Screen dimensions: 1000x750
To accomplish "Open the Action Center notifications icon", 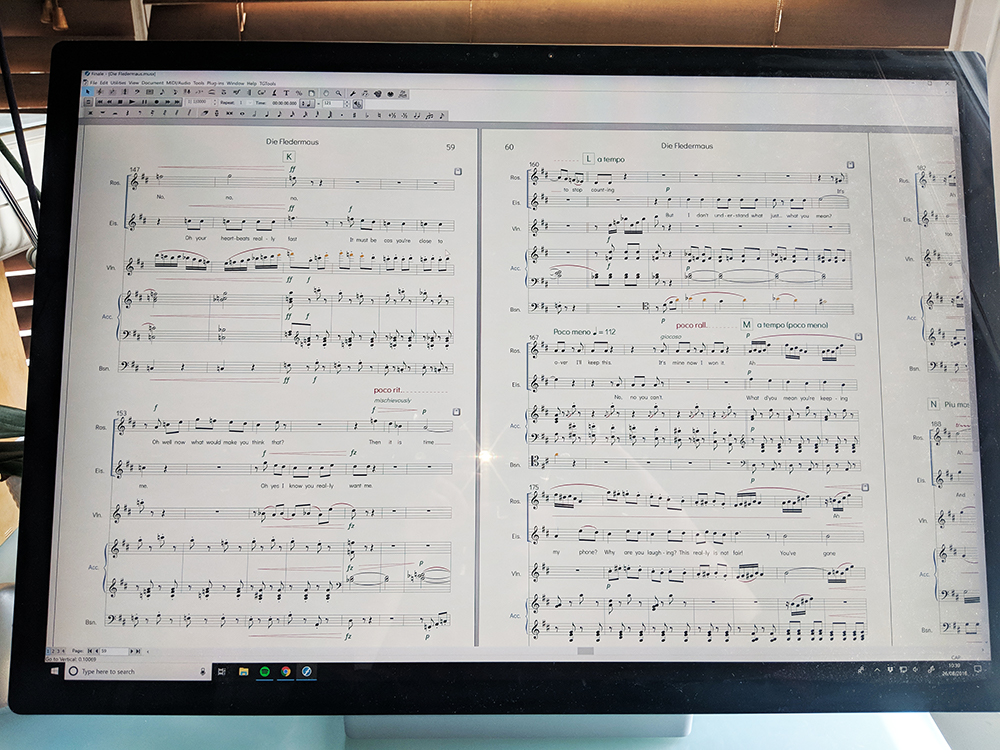I will click(x=978, y=668).
